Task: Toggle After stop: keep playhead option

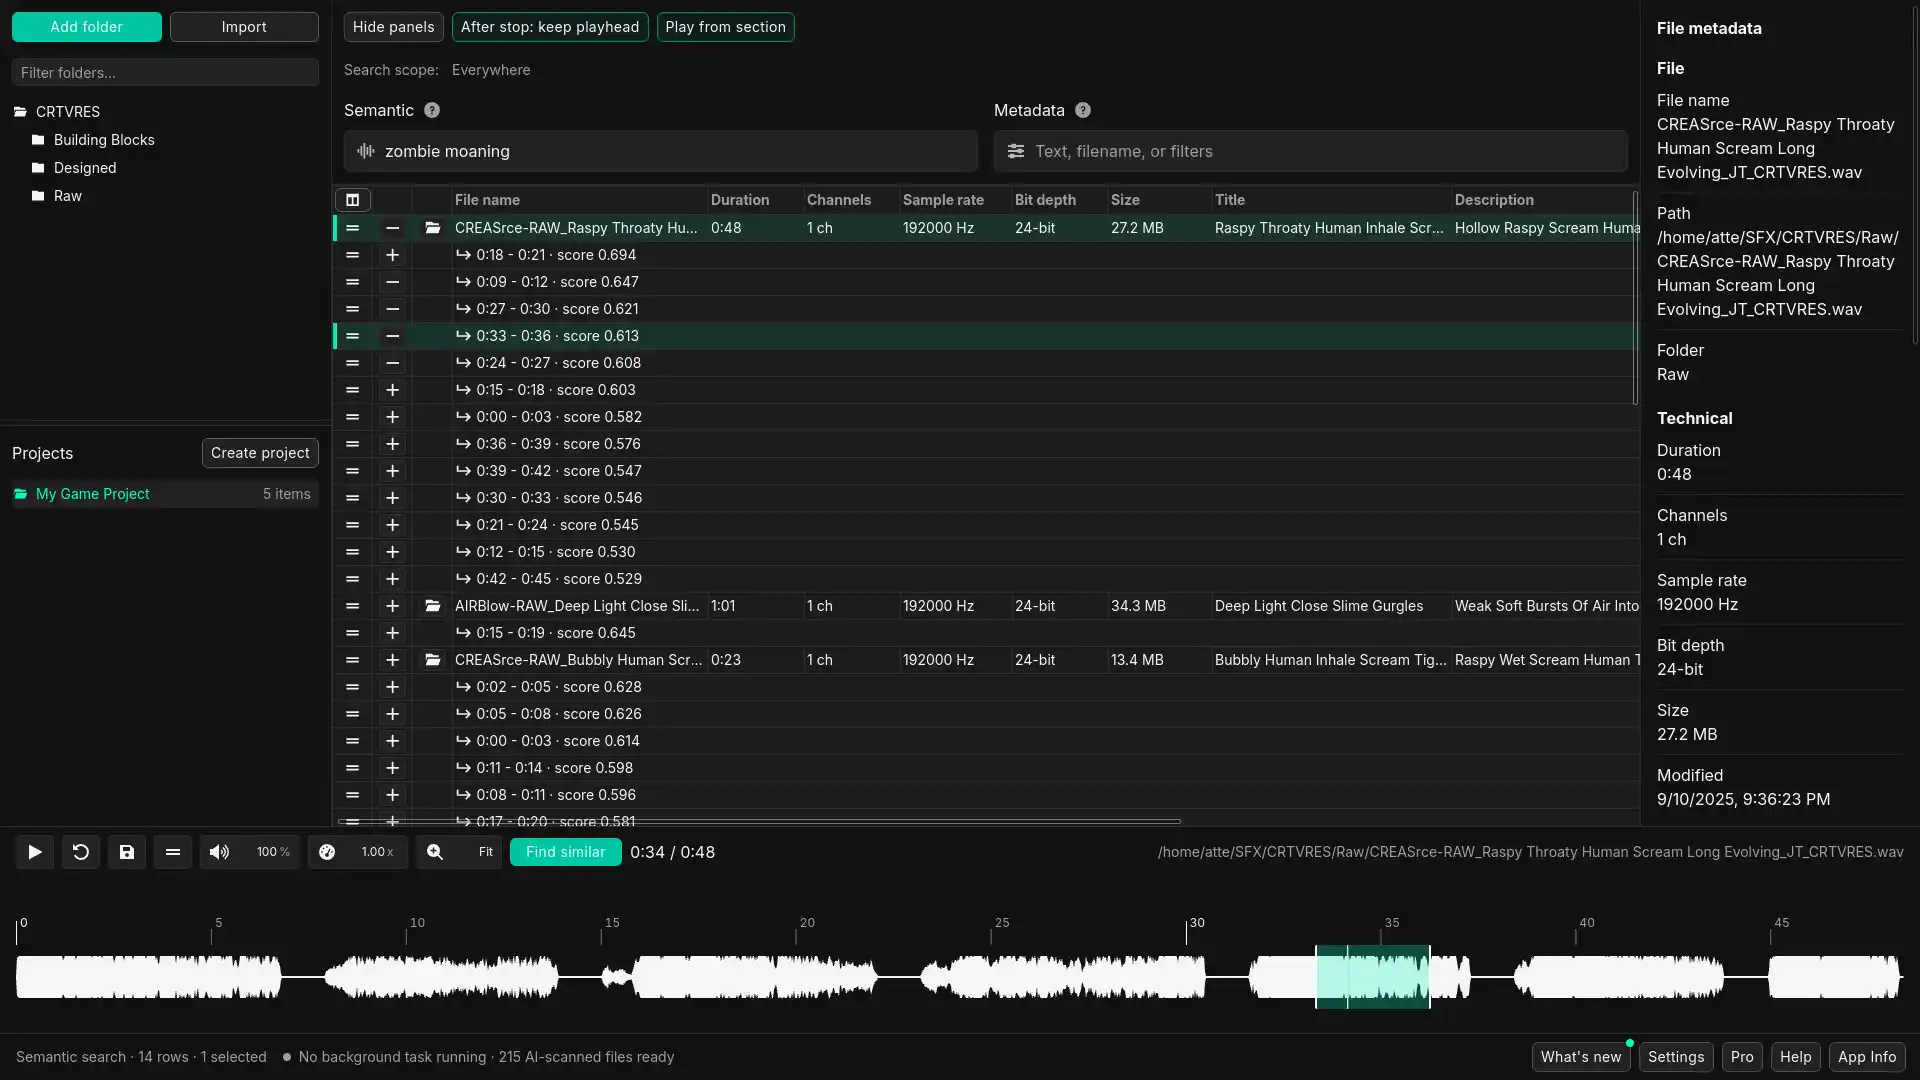Action: pyautogui.click(x=550, y=27)
